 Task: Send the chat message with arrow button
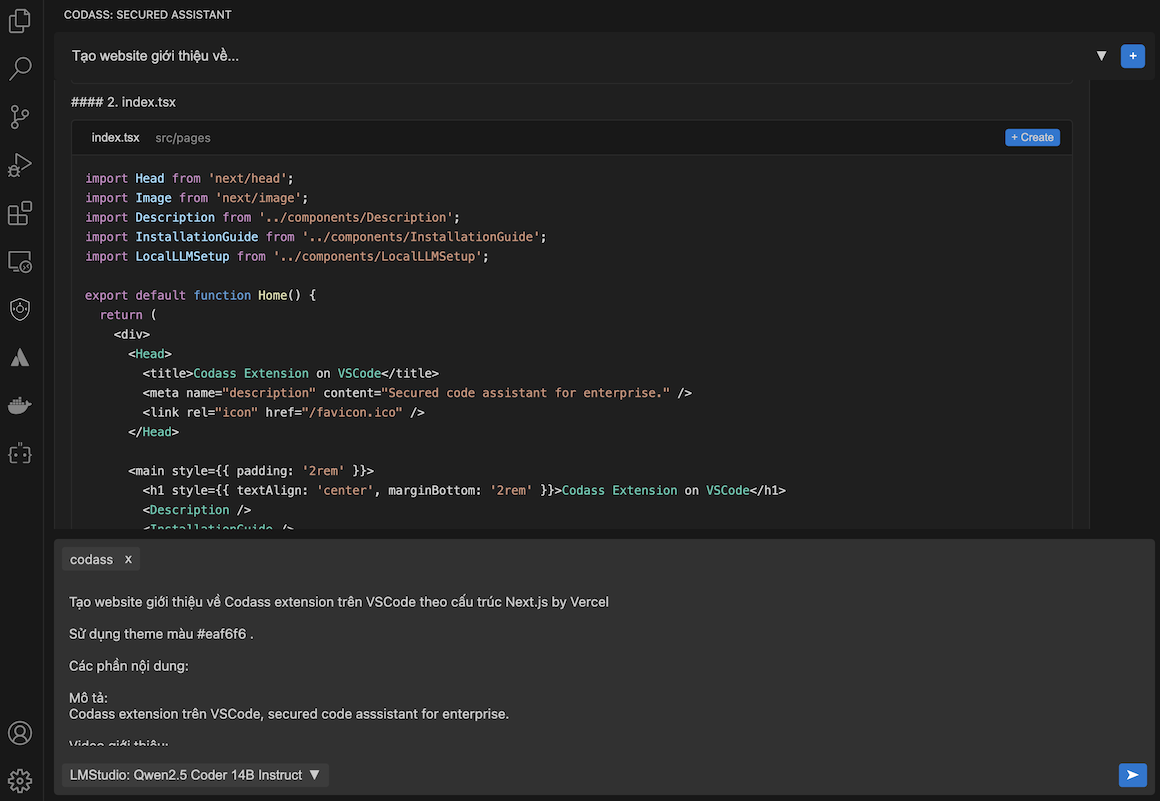[1132, 775]
